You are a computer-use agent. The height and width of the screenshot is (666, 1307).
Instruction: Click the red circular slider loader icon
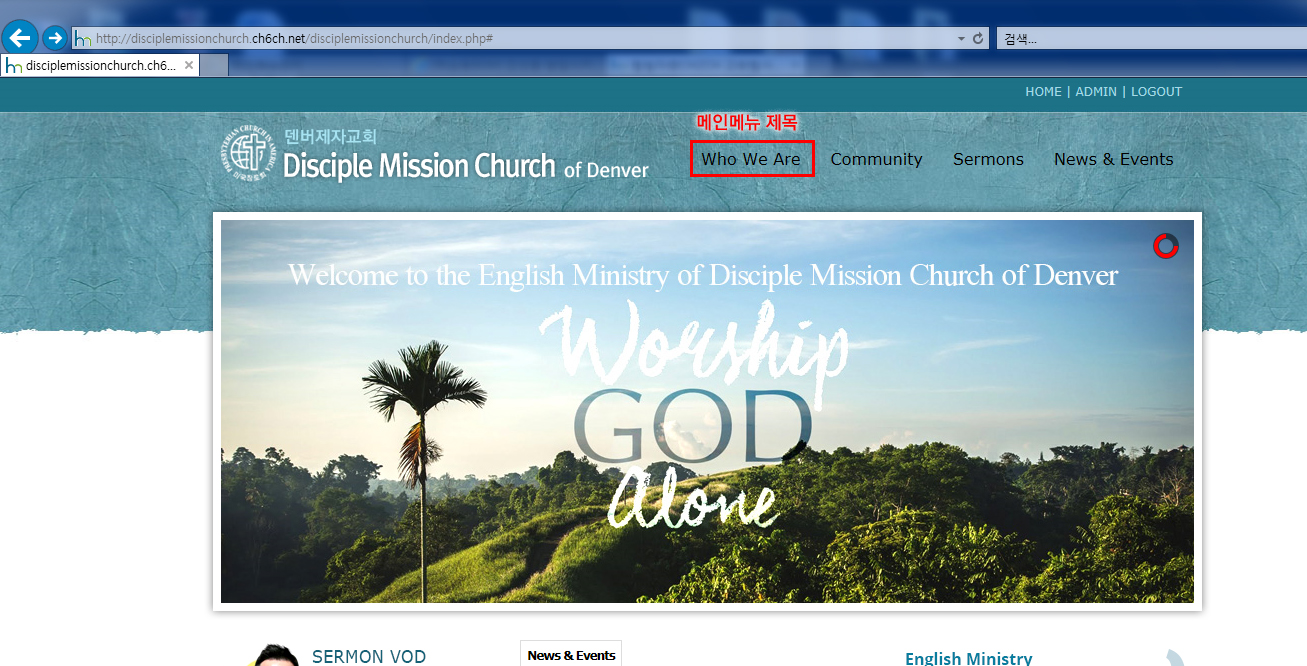tap(1165, 246)
